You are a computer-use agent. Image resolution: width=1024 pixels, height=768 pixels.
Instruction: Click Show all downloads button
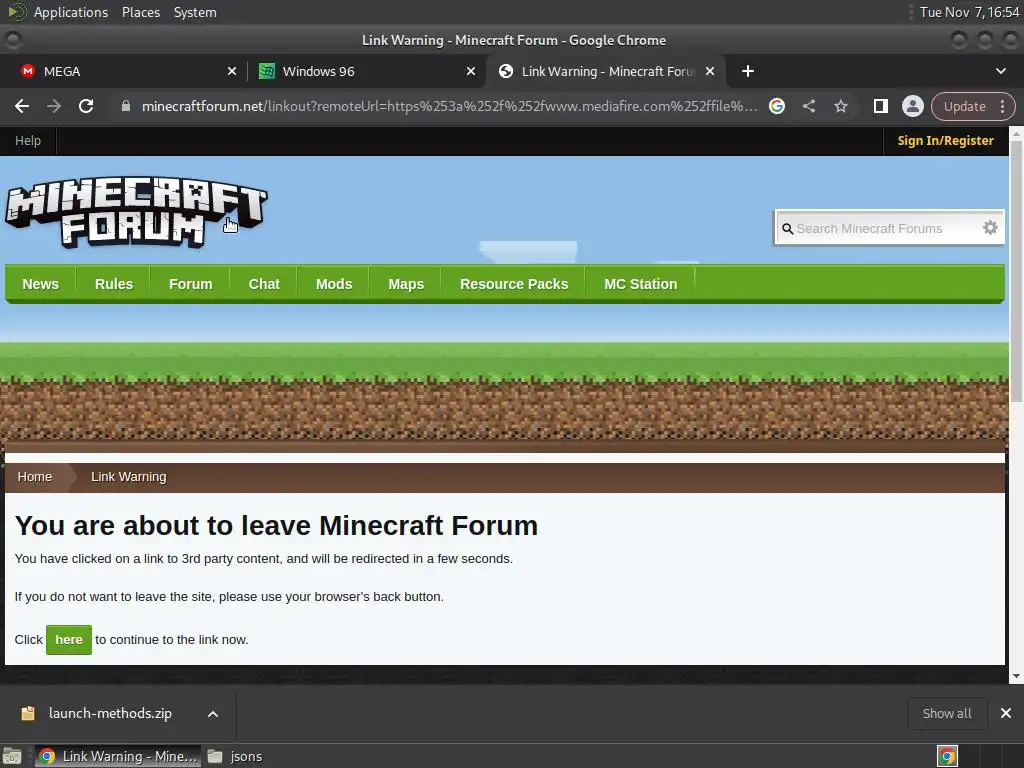(946, 713)
